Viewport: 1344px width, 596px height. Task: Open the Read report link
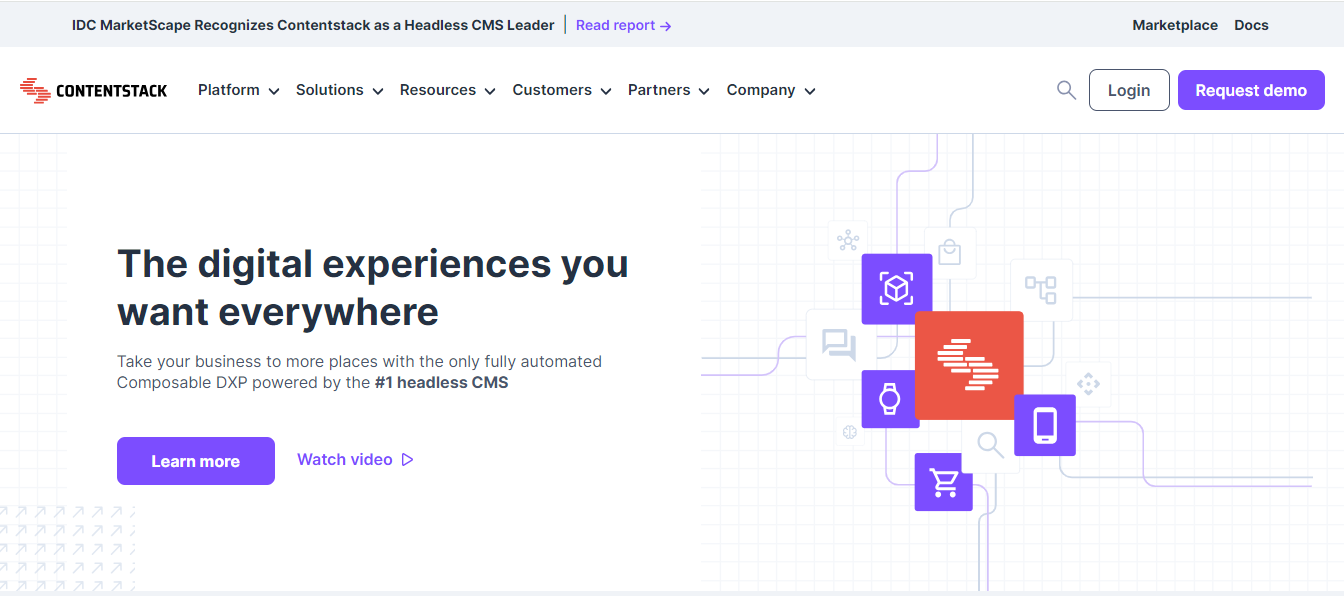615,25
